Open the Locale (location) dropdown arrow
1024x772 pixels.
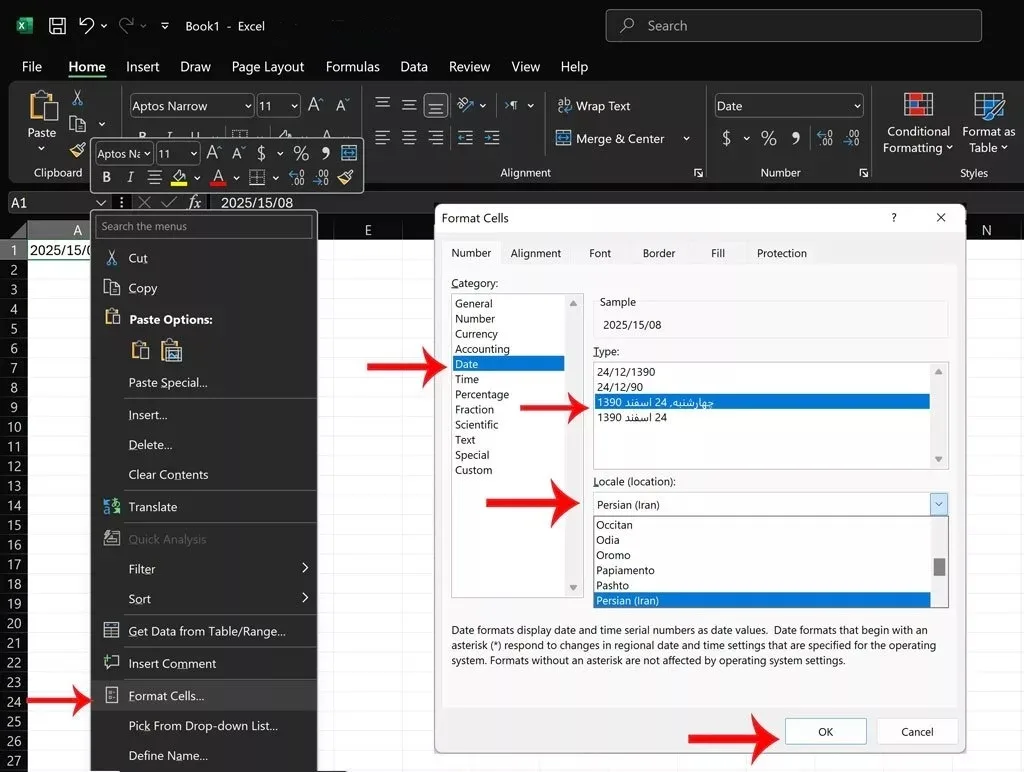pos(938,504)
